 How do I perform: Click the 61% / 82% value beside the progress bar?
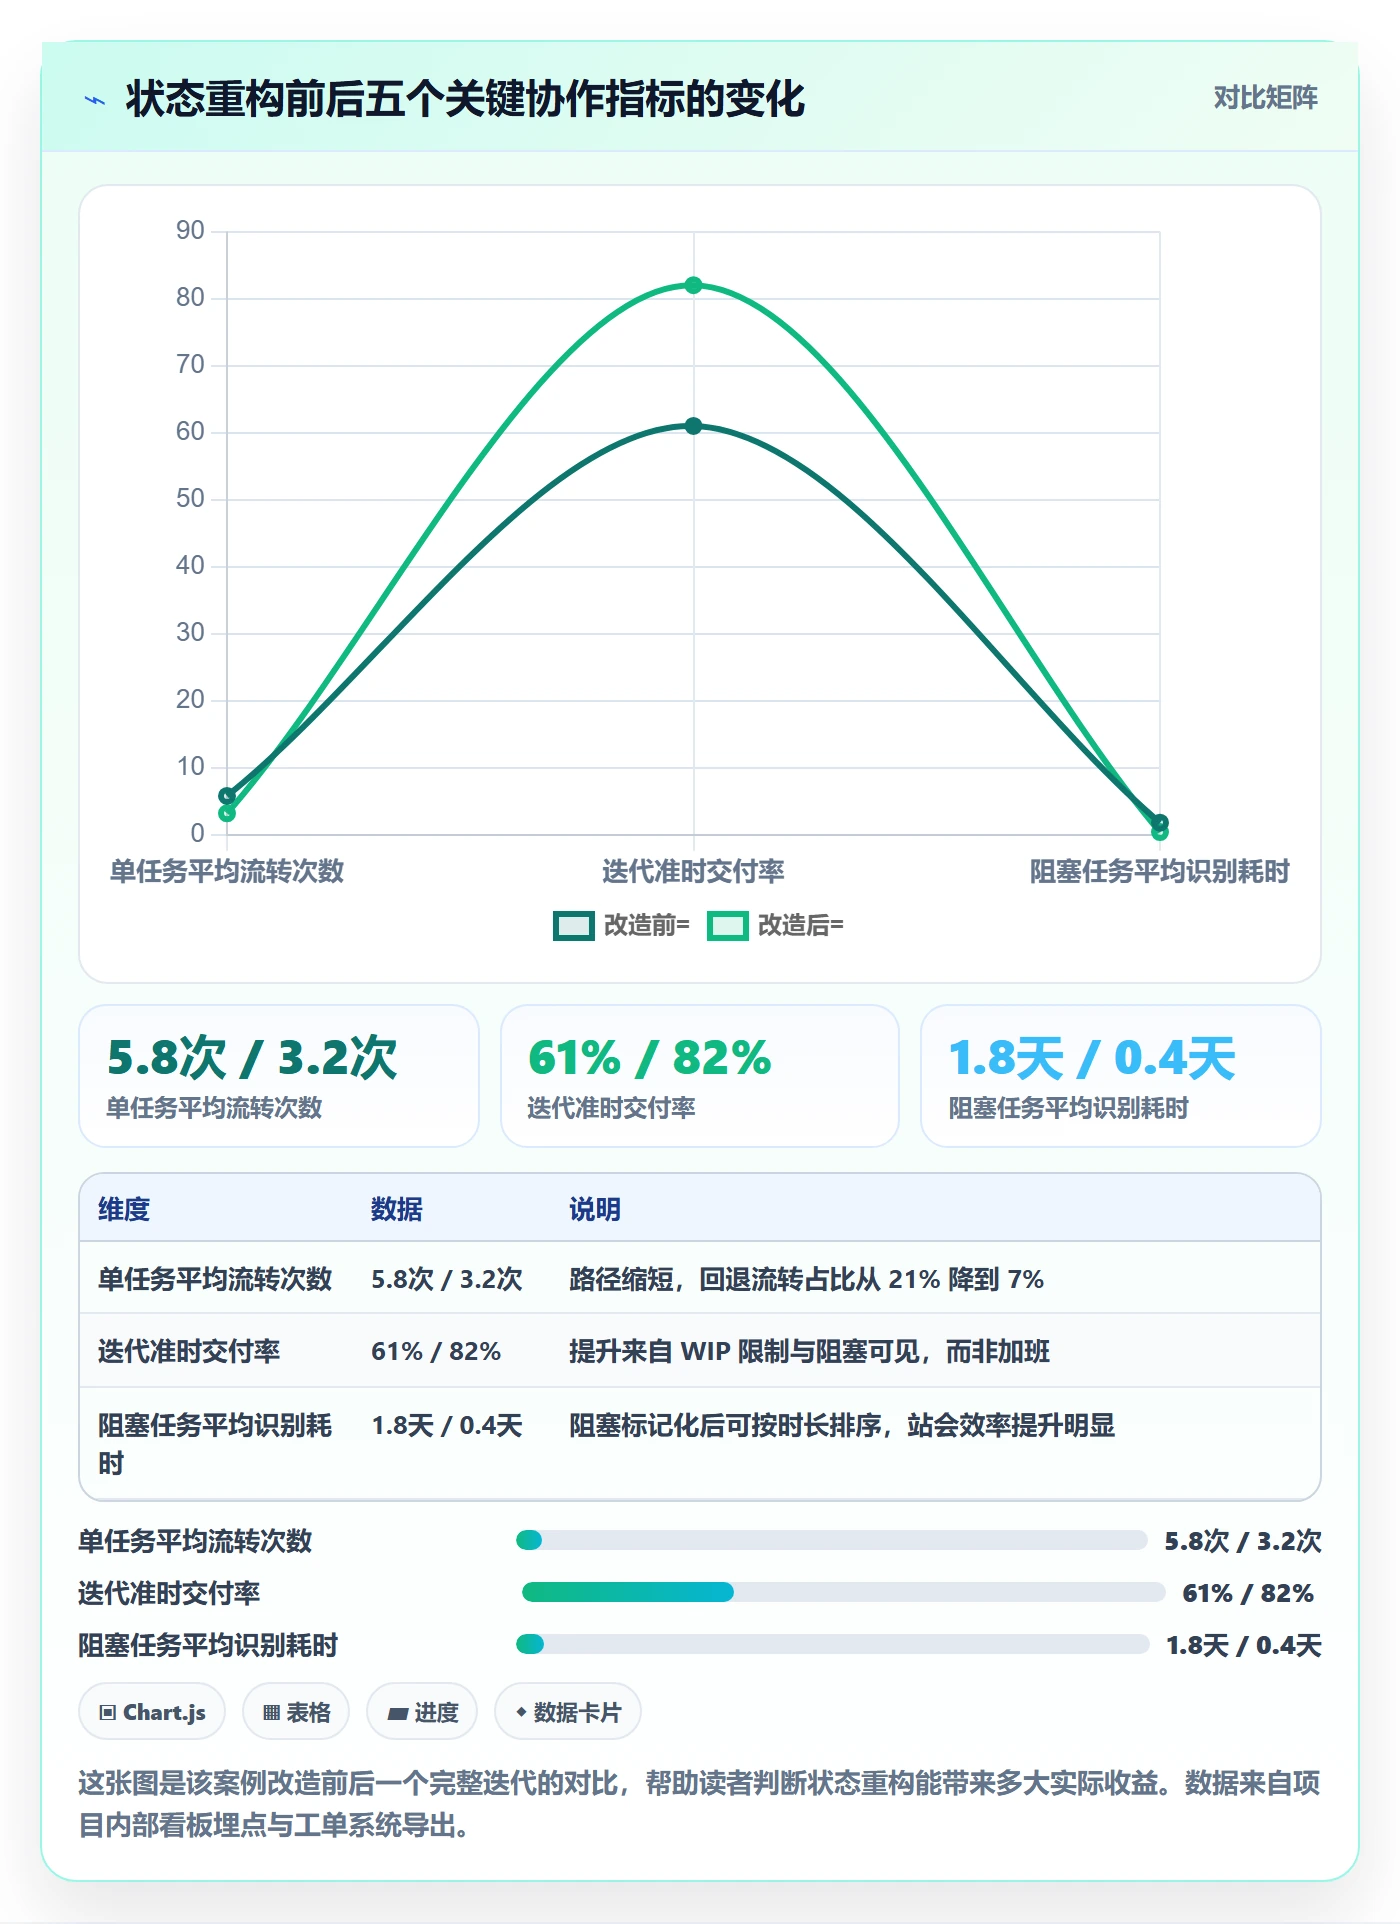click(1248, 1593)
